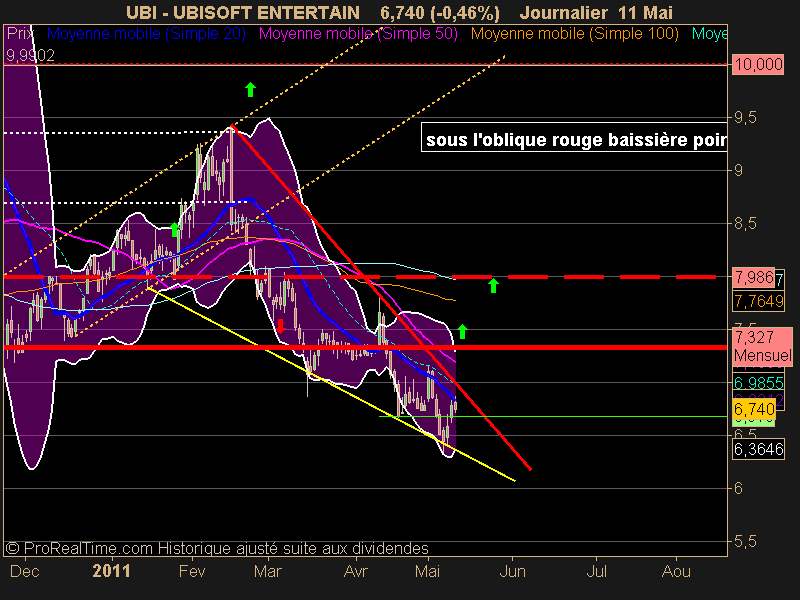The height and width of the screenshot is (600, 800).
Task: Click the cyan "6,9855" price label
Action: click(x=759, y=382)
